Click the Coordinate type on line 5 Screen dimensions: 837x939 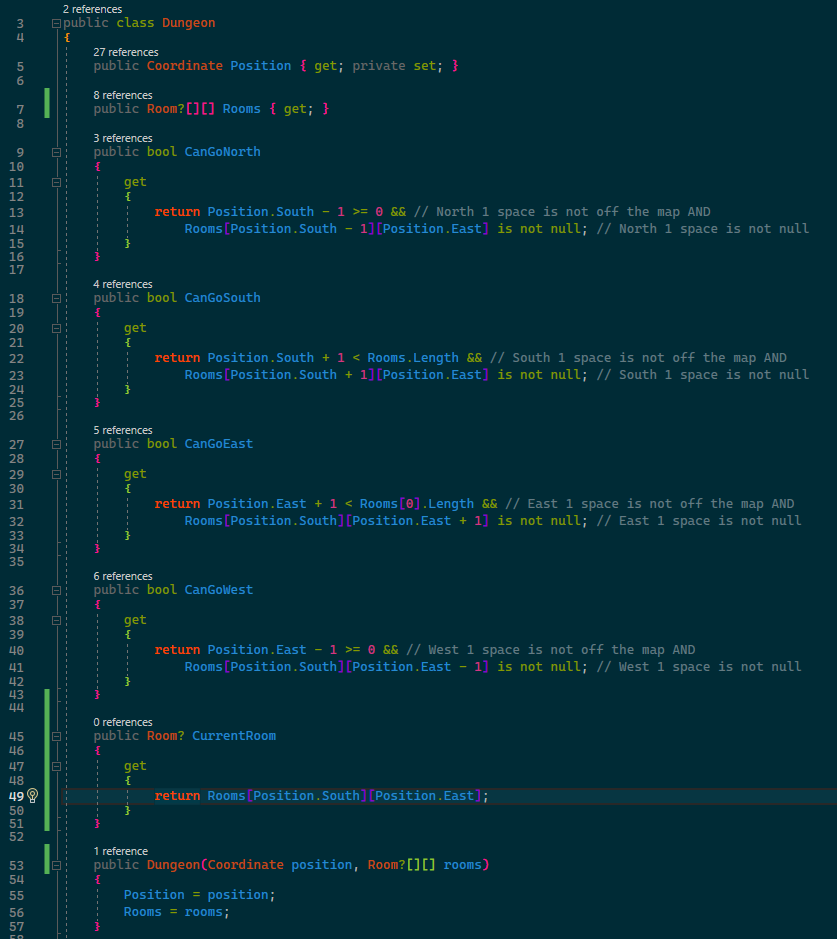185,66
